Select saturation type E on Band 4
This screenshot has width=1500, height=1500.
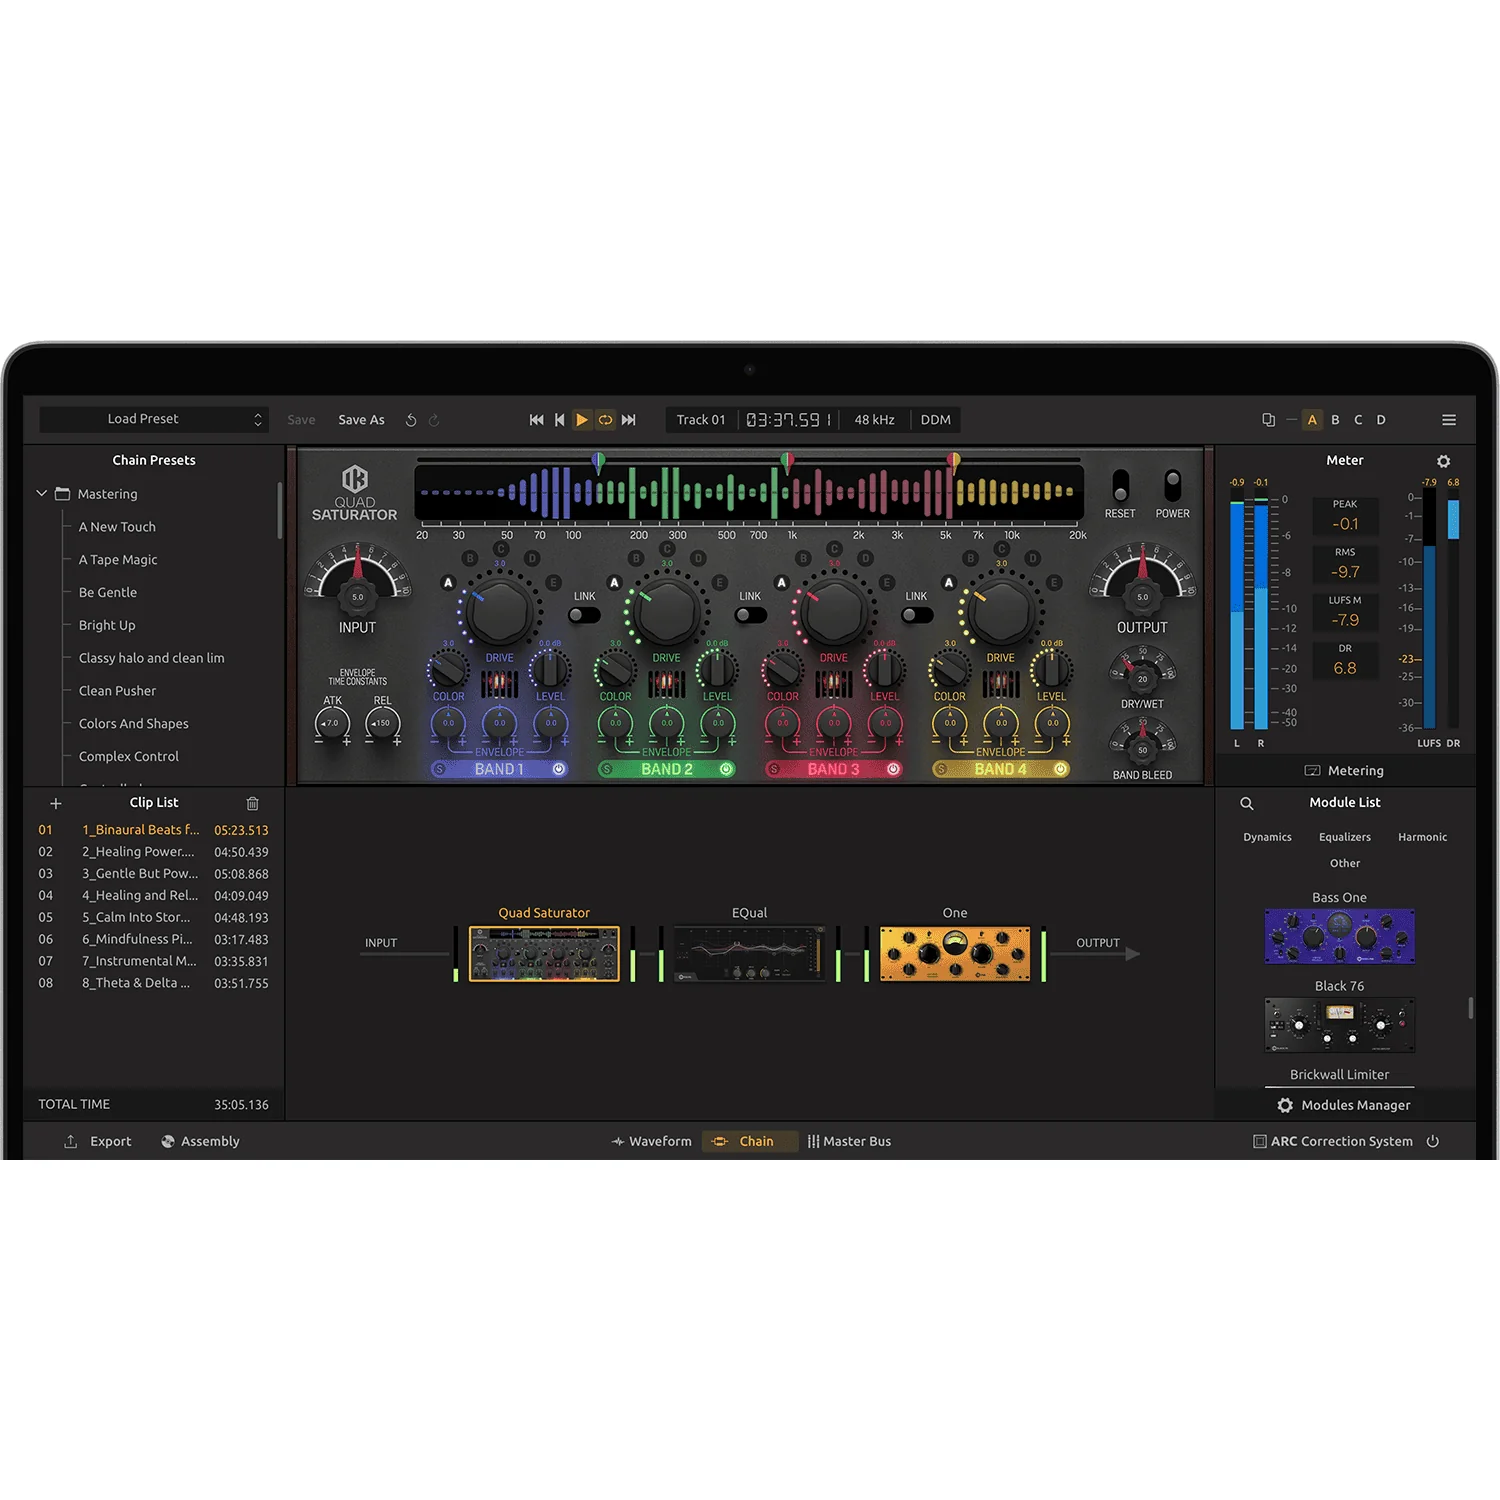click(x=1053, y=582)
